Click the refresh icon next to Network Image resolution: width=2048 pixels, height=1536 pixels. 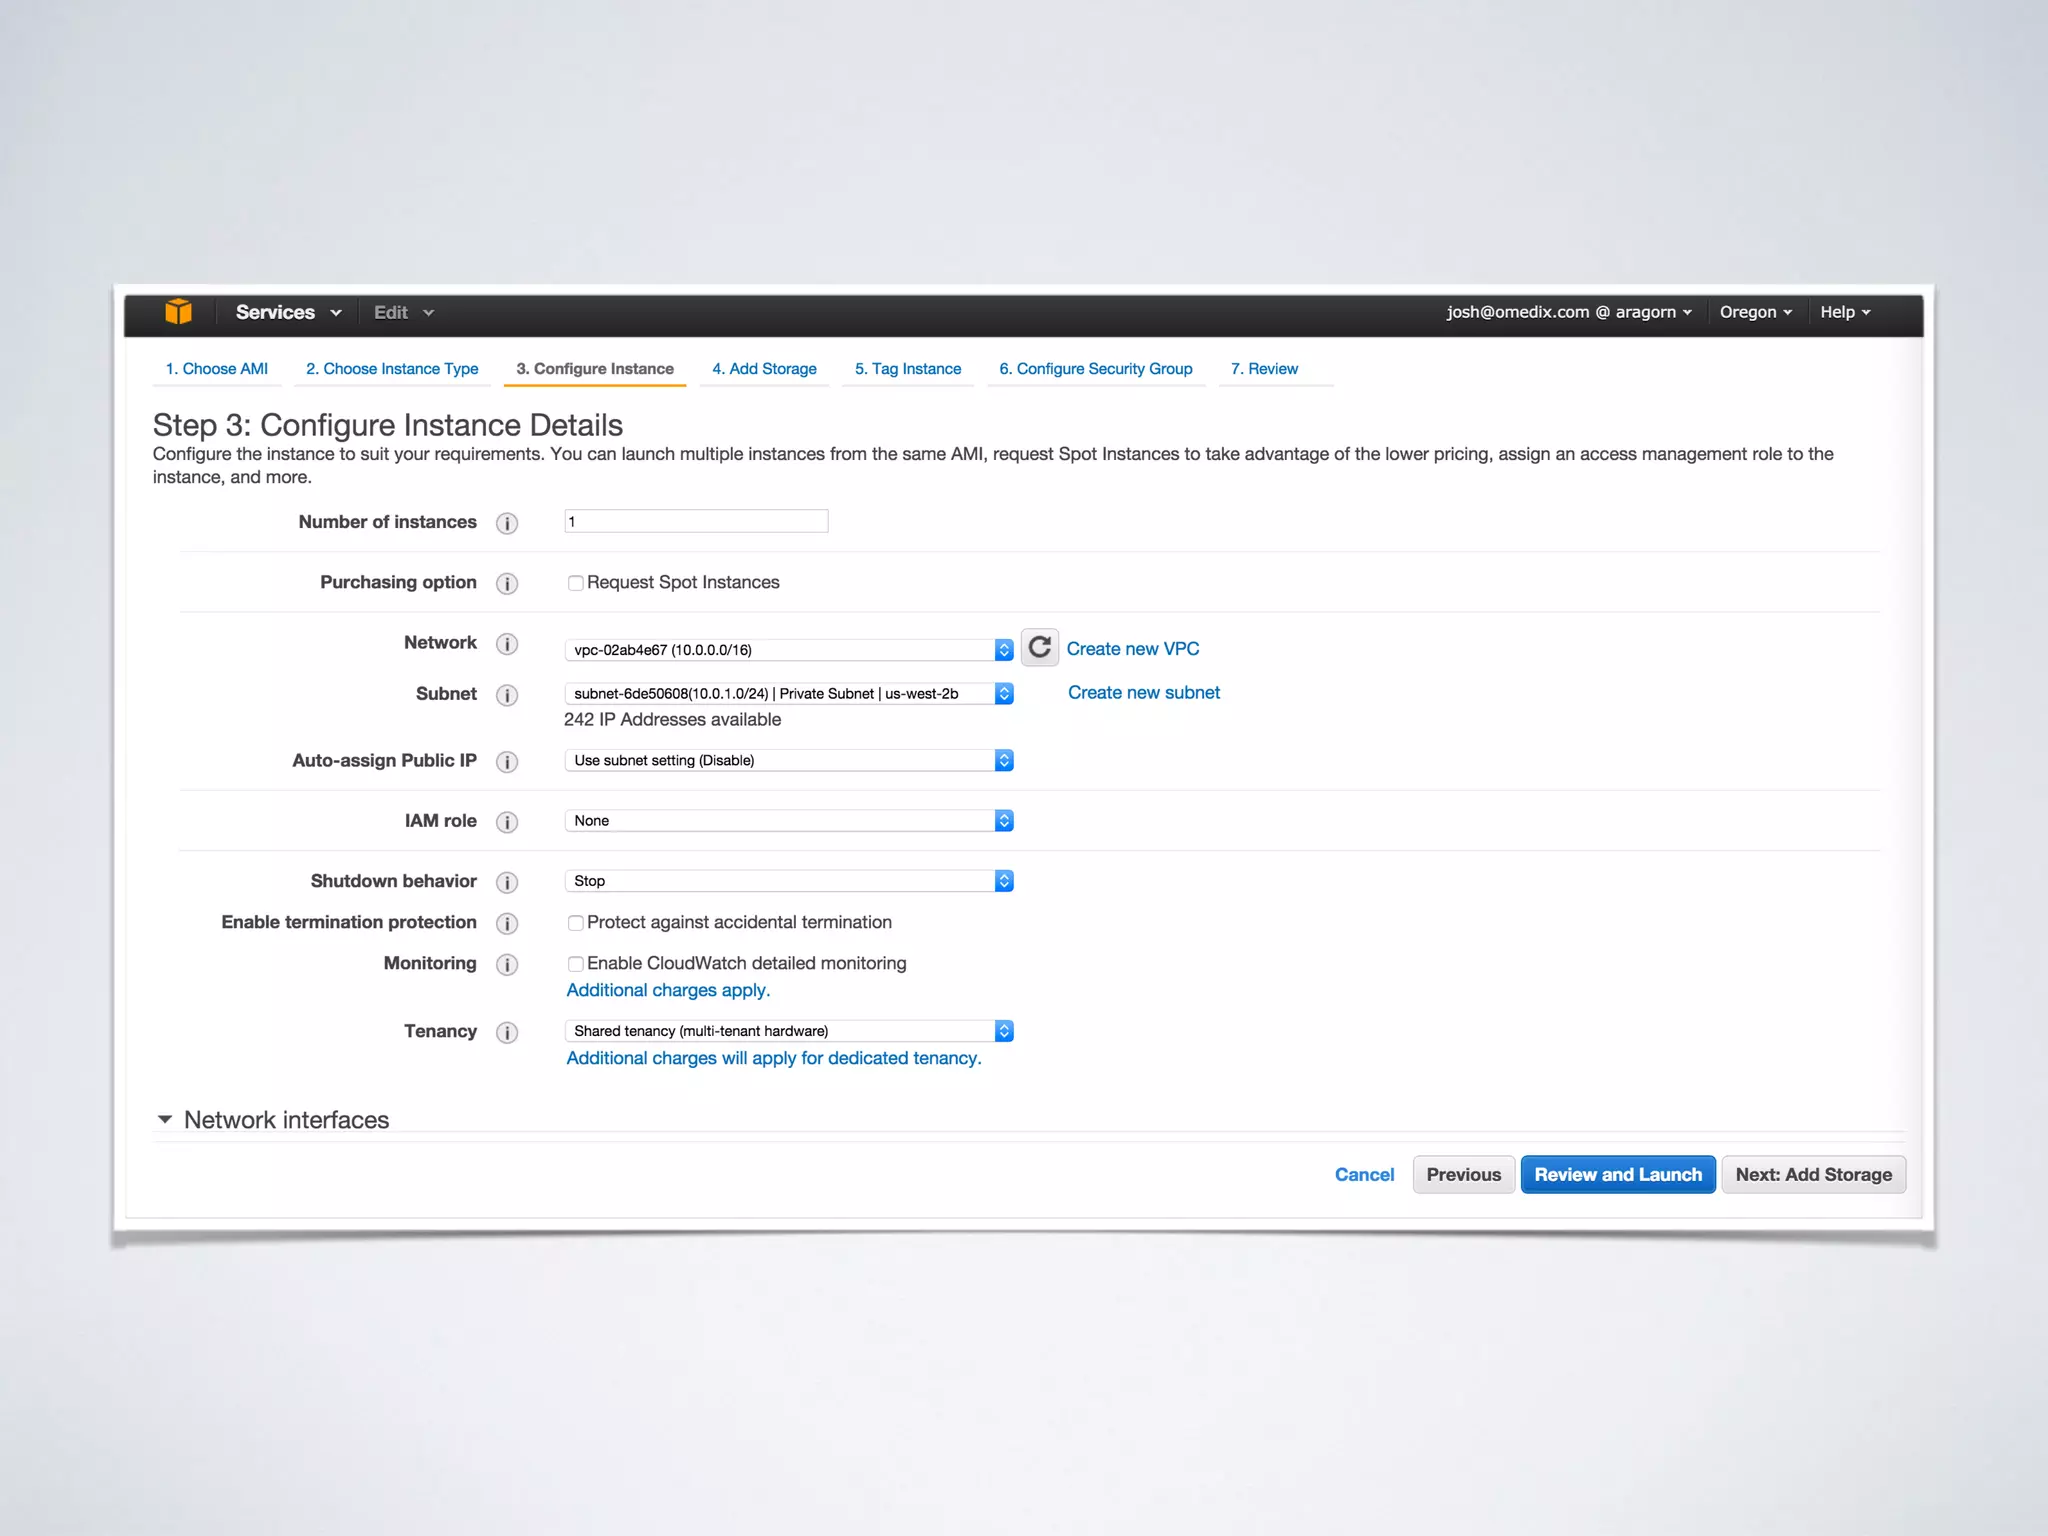click(x=1039, y=648)
